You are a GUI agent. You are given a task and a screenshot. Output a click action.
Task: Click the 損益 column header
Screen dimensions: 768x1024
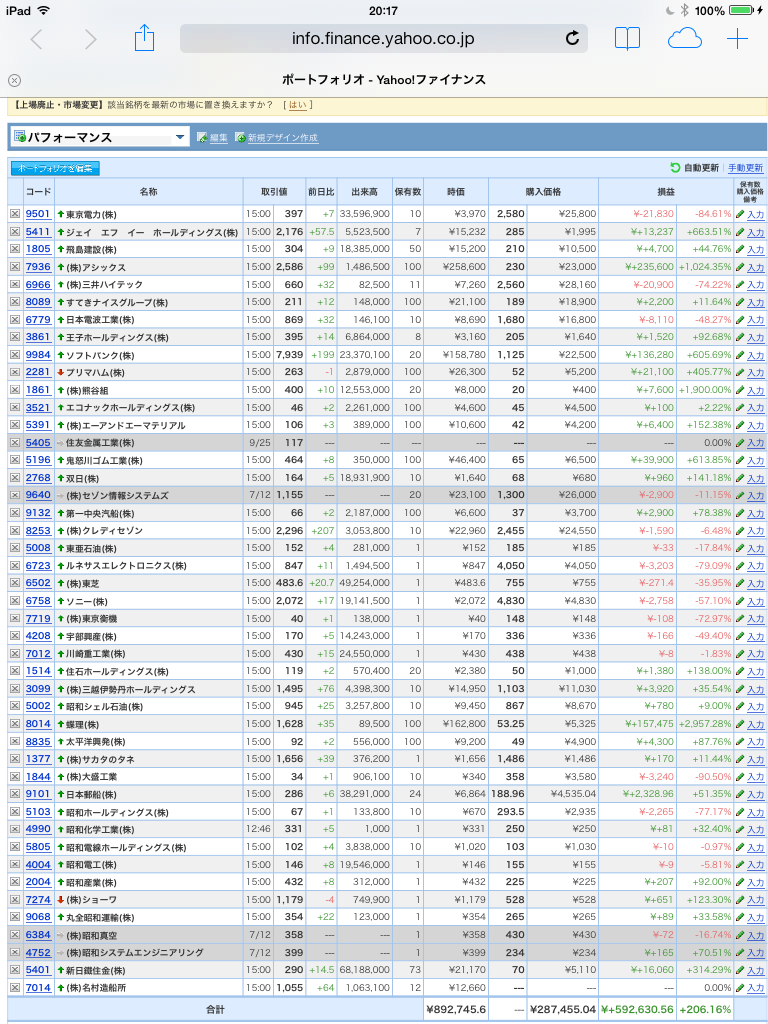point(665,192)
